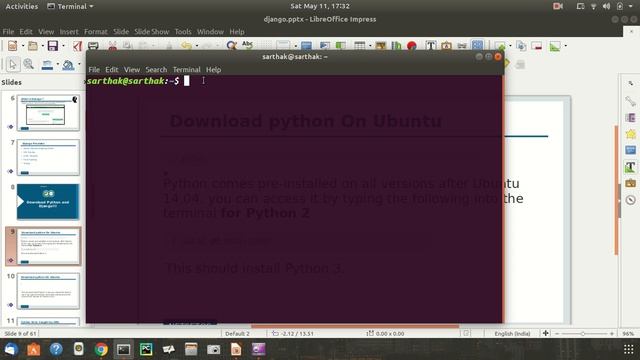The height and width of the screenshot is (360, 640).
Task: Open Gallery icon in right sidebar
Action: tap(631, 183)
